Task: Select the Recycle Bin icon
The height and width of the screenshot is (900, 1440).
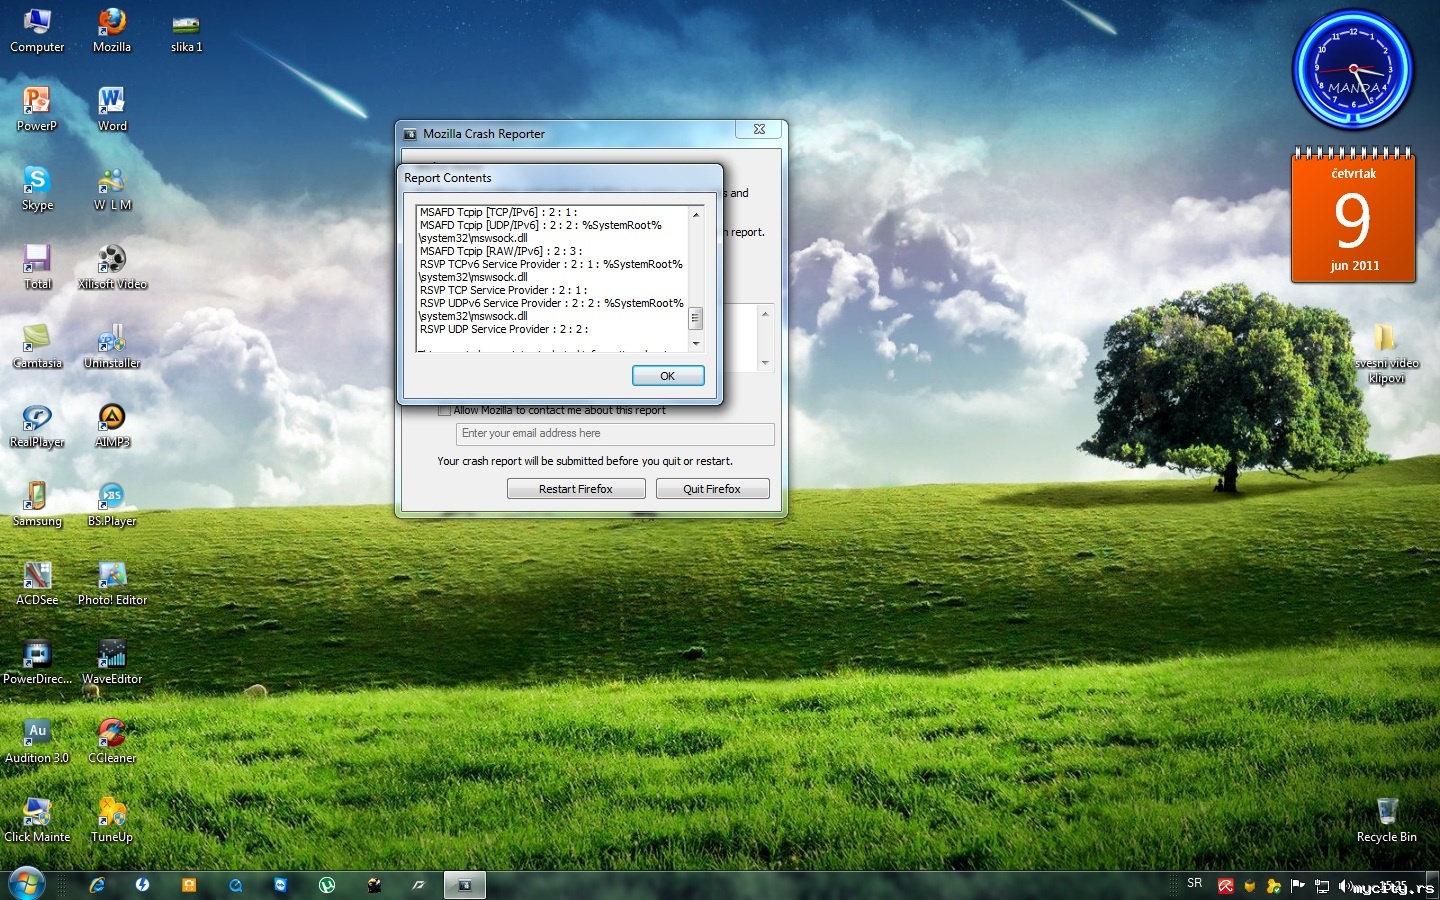Action: [x=1387, y=820]
